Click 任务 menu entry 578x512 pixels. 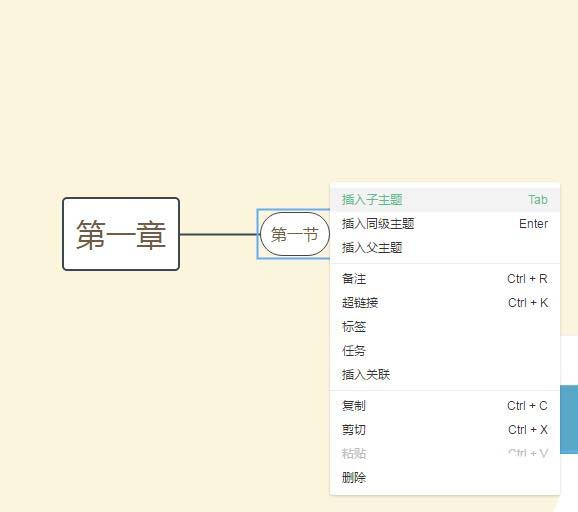(x=445, y=351)
